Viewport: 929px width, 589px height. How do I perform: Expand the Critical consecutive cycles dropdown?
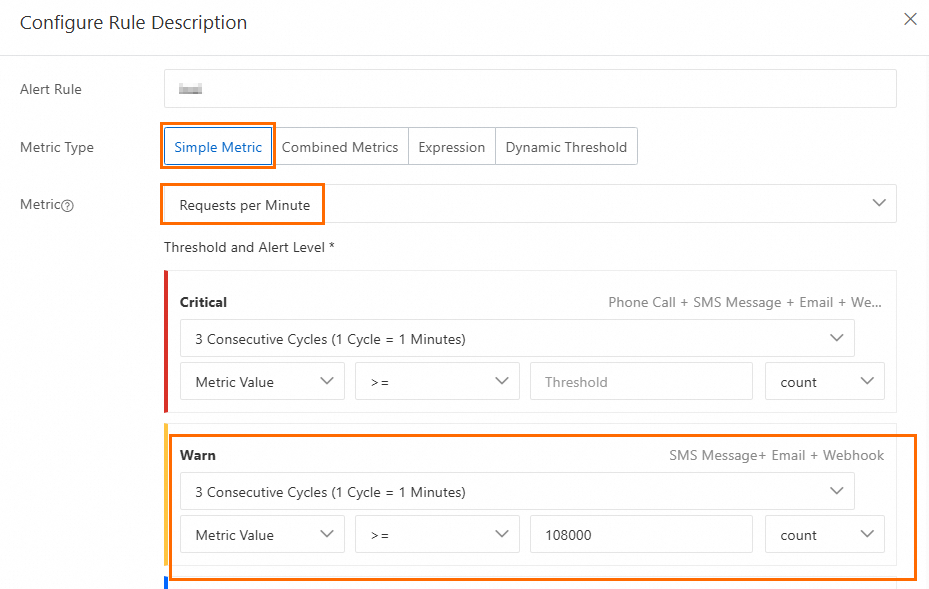(517, 339)
